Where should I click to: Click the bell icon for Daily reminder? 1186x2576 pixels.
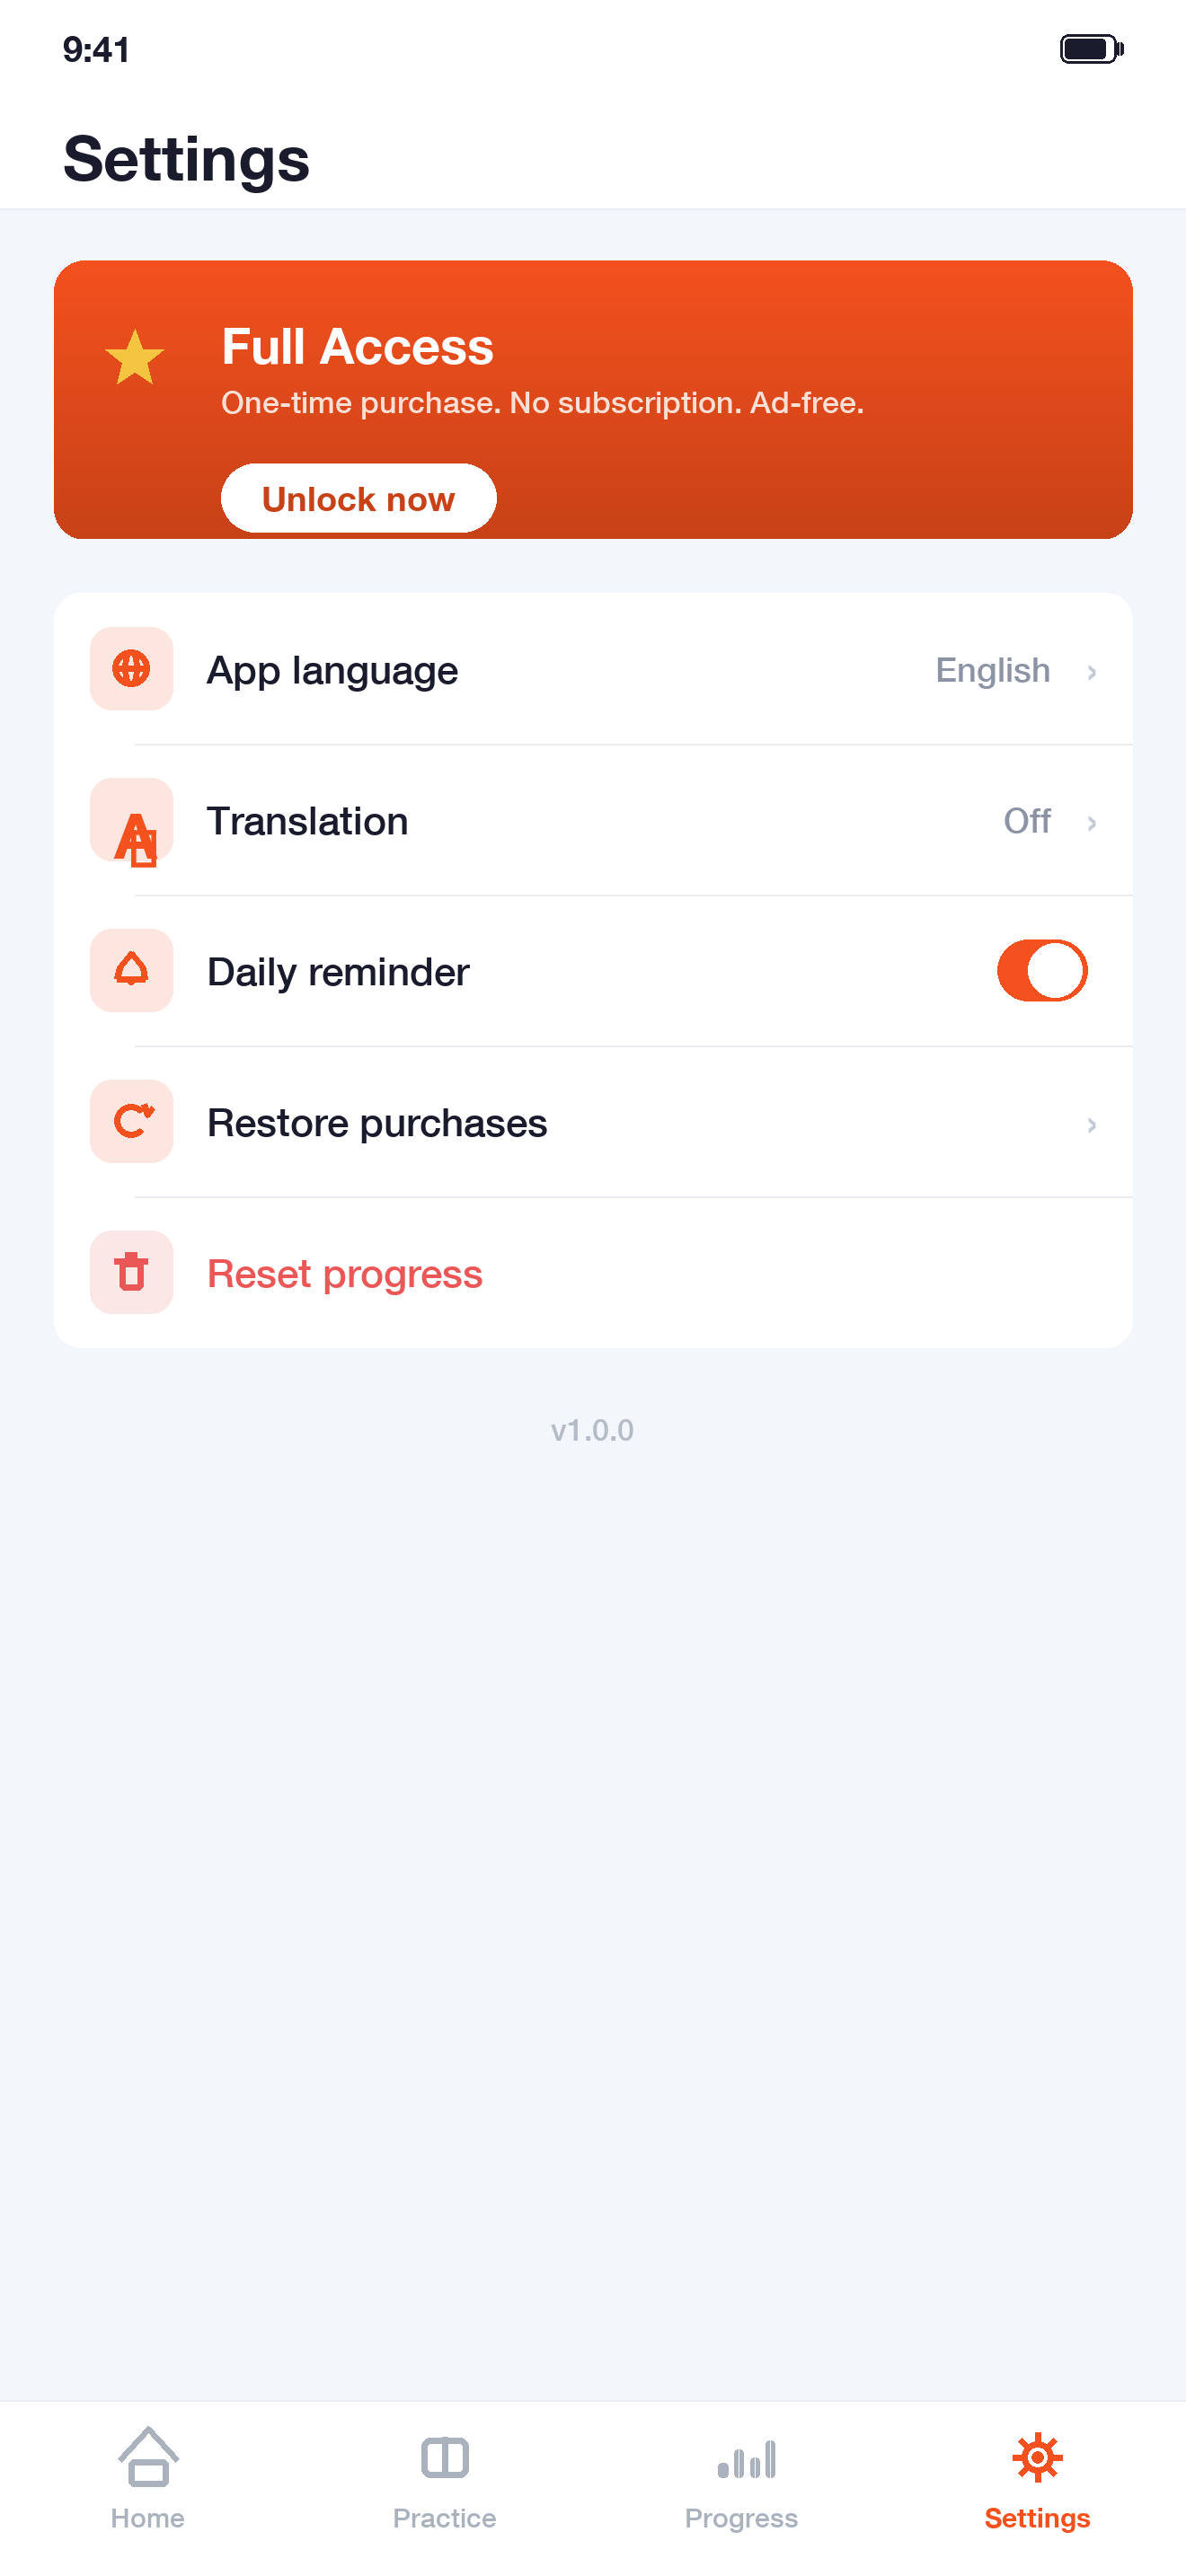131,971
